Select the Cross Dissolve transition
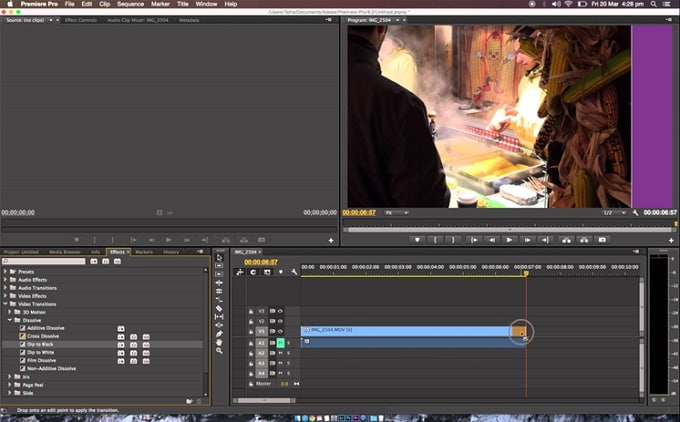The width and height of the screenshot is (680, 422). click(x=43, y=336)
